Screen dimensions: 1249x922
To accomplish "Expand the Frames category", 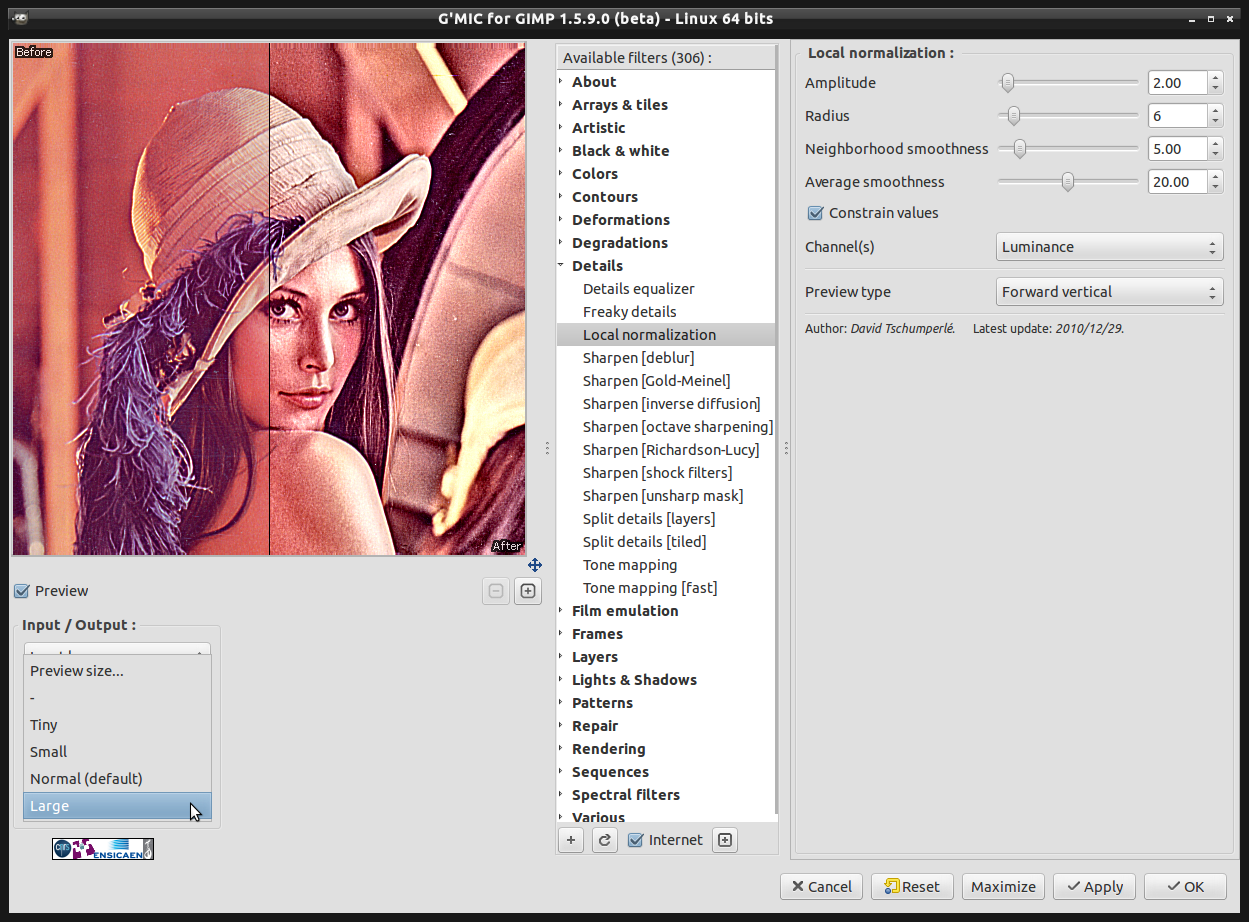I will click(561, 634).
